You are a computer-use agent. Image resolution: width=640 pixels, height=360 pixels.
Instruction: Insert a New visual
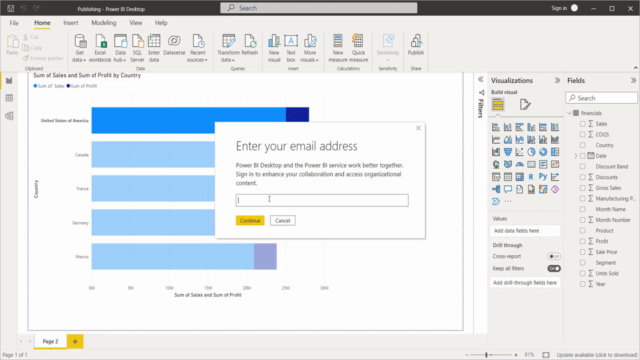click(x=274, y=48)
